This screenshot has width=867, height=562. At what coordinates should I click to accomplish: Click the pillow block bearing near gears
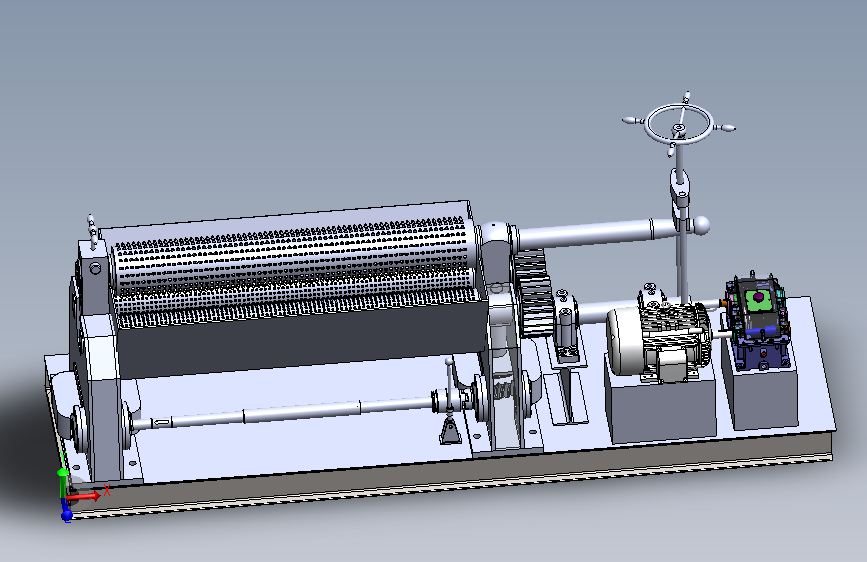(567, 327)
